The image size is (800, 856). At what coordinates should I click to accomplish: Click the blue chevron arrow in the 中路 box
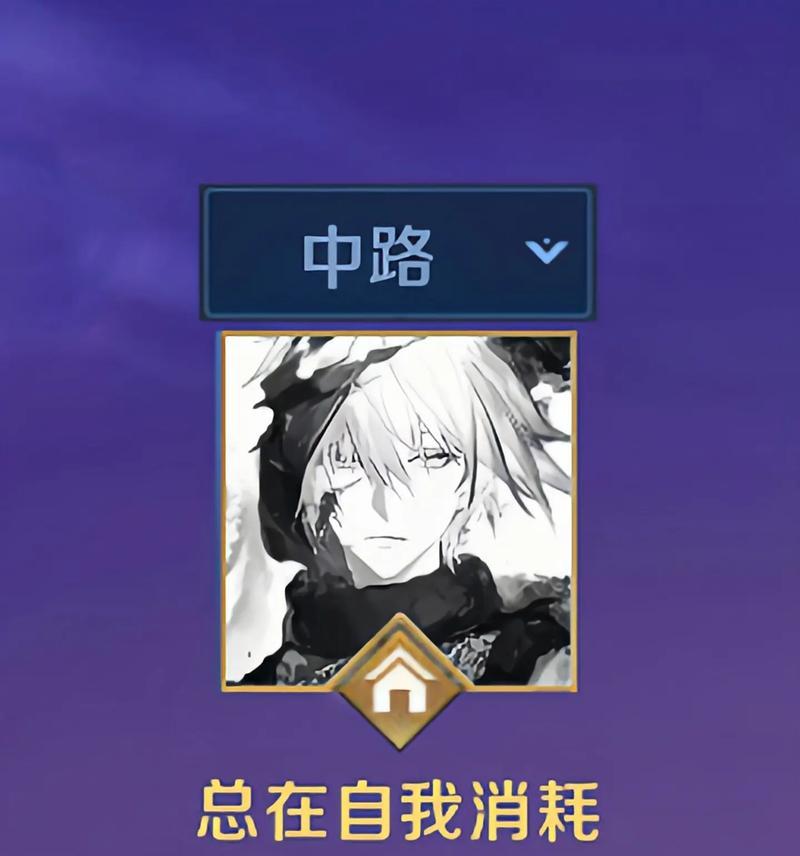[x=547, y=251]
